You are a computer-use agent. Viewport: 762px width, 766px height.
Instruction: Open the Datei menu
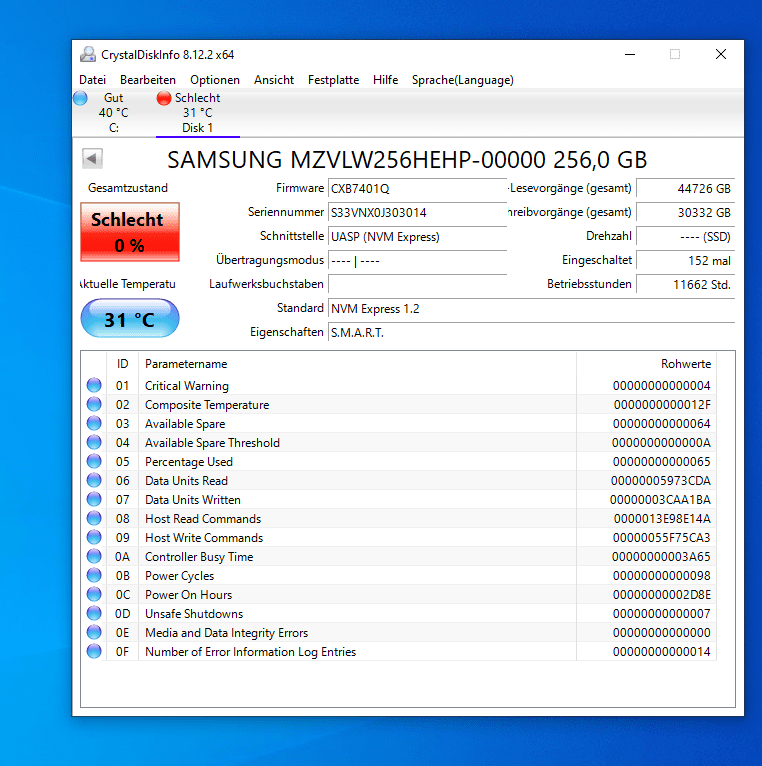(92, 80)
